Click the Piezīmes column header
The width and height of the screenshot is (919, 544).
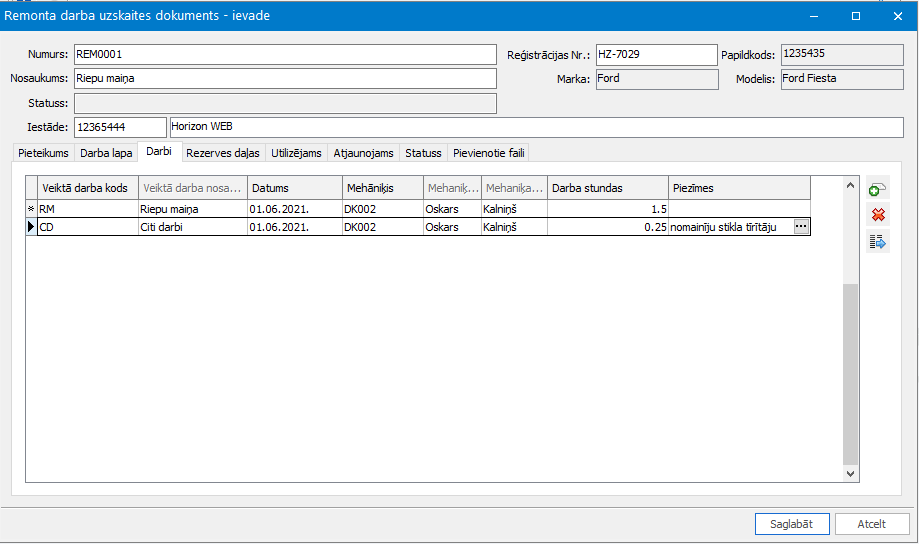pos(739,188)
